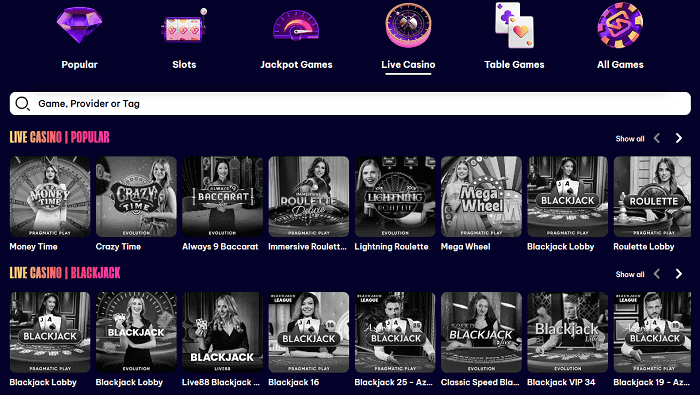This screenshot has width=700, height=395.
Task: Open the Slots category tab
Action: [184, 65]
